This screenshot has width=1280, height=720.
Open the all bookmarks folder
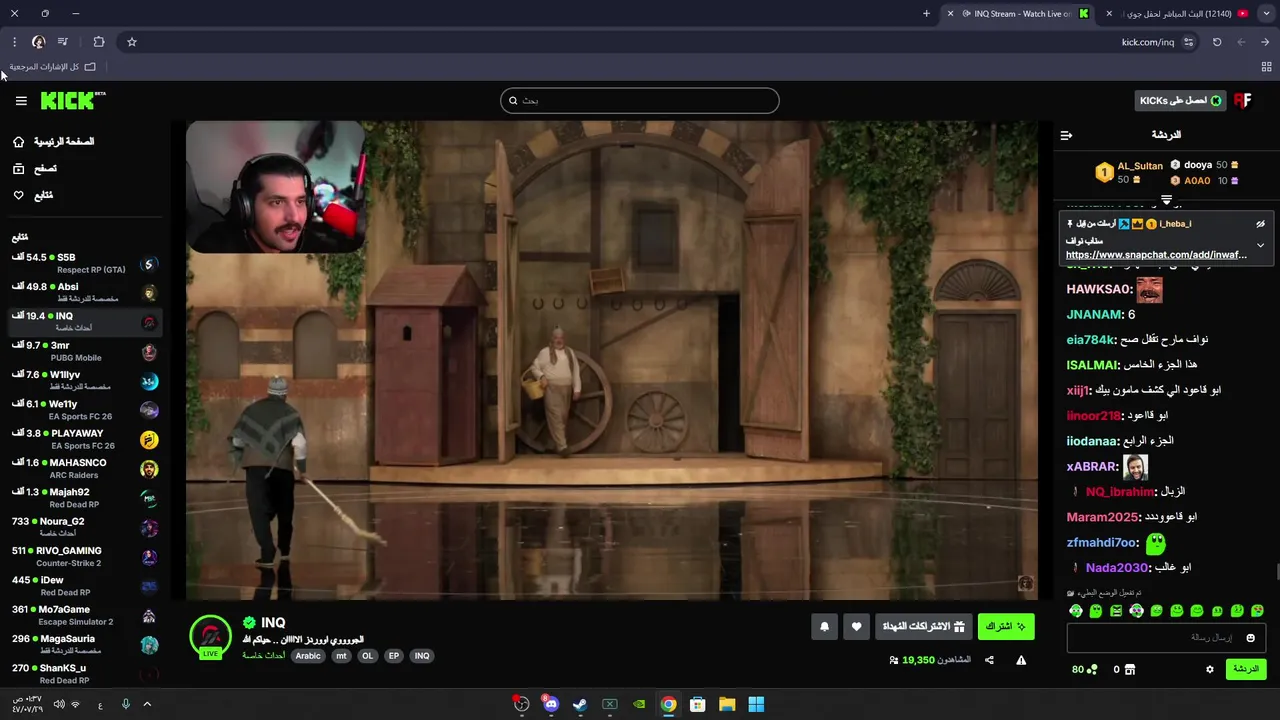tap(53, 67)
